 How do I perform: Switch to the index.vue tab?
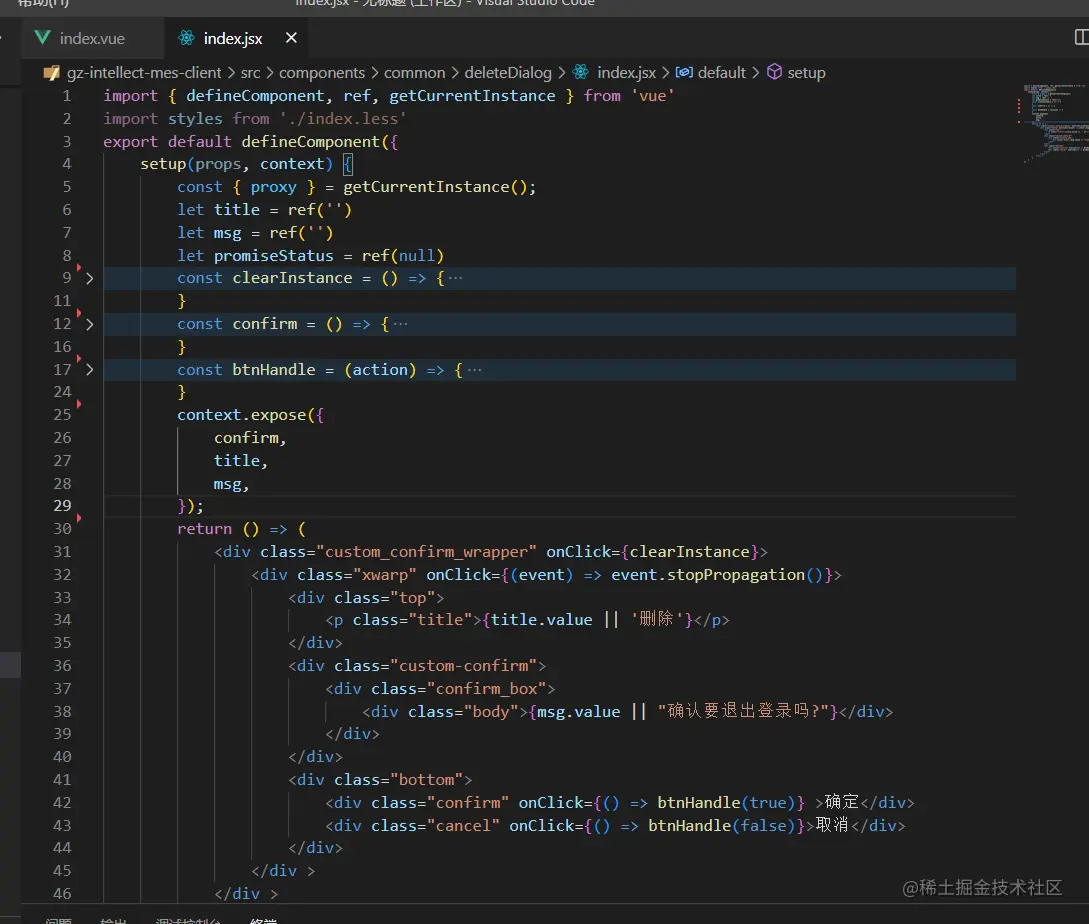pyautogui.click(x=92, y=38)
